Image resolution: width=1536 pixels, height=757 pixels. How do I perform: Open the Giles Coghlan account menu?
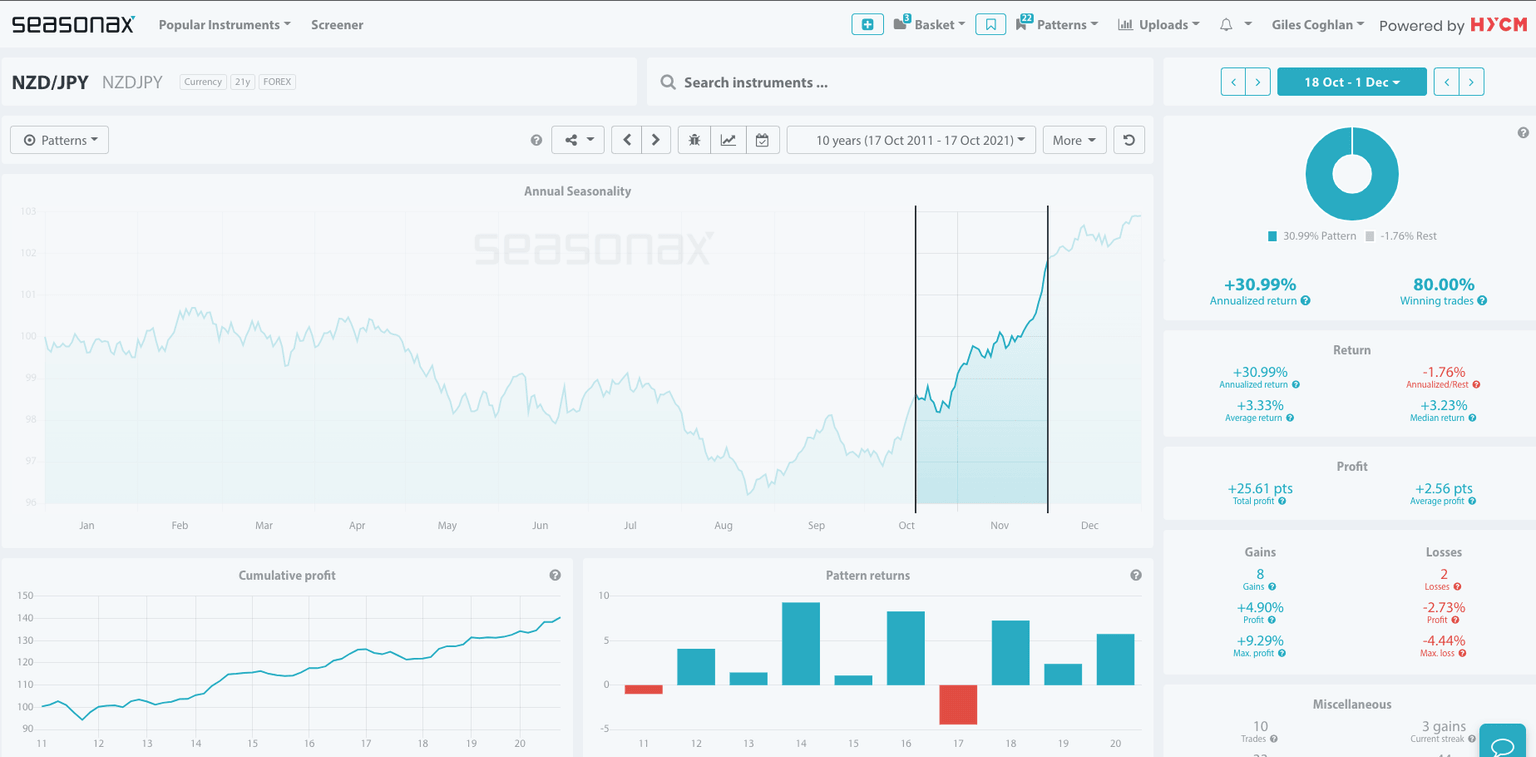1317,25
